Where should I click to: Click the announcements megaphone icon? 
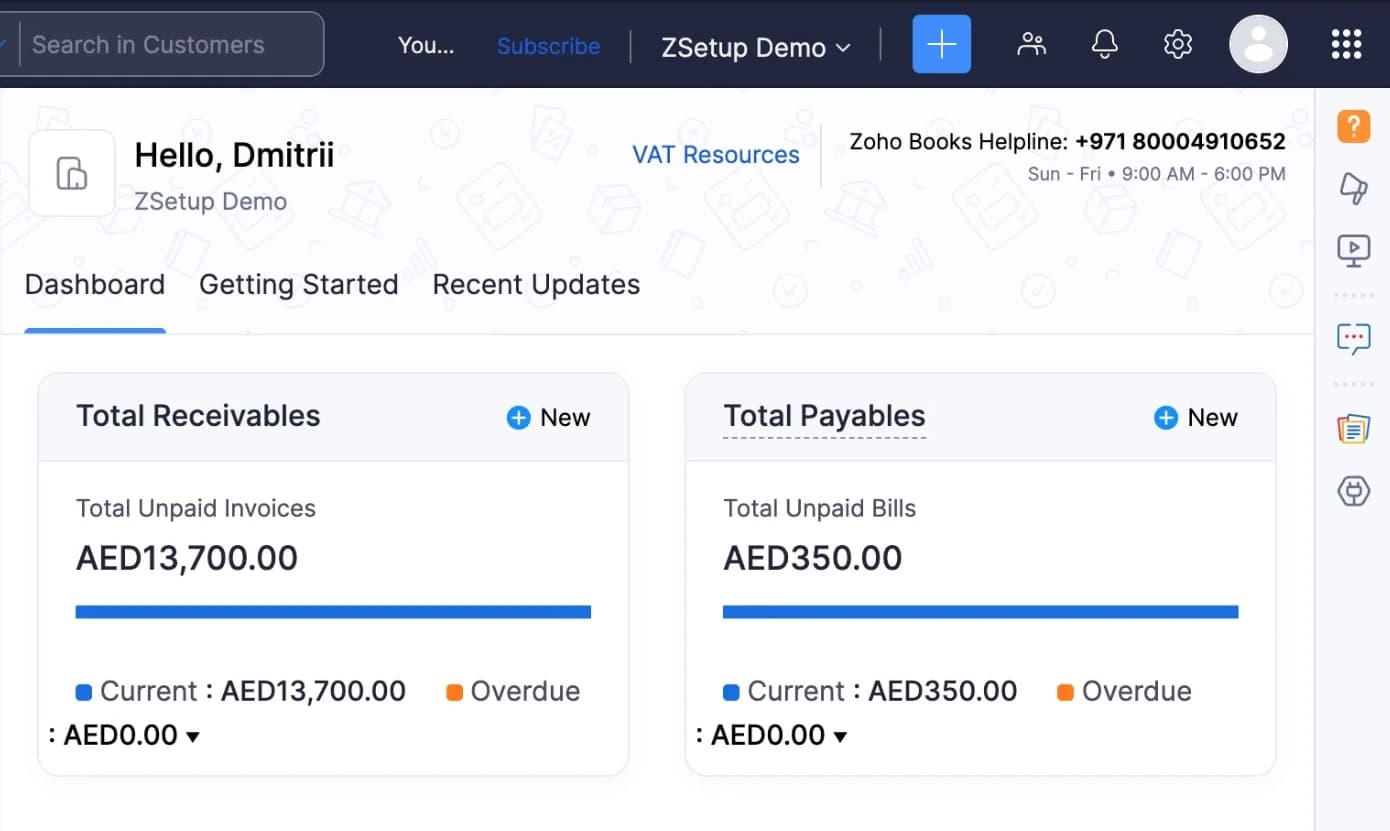1353,187
